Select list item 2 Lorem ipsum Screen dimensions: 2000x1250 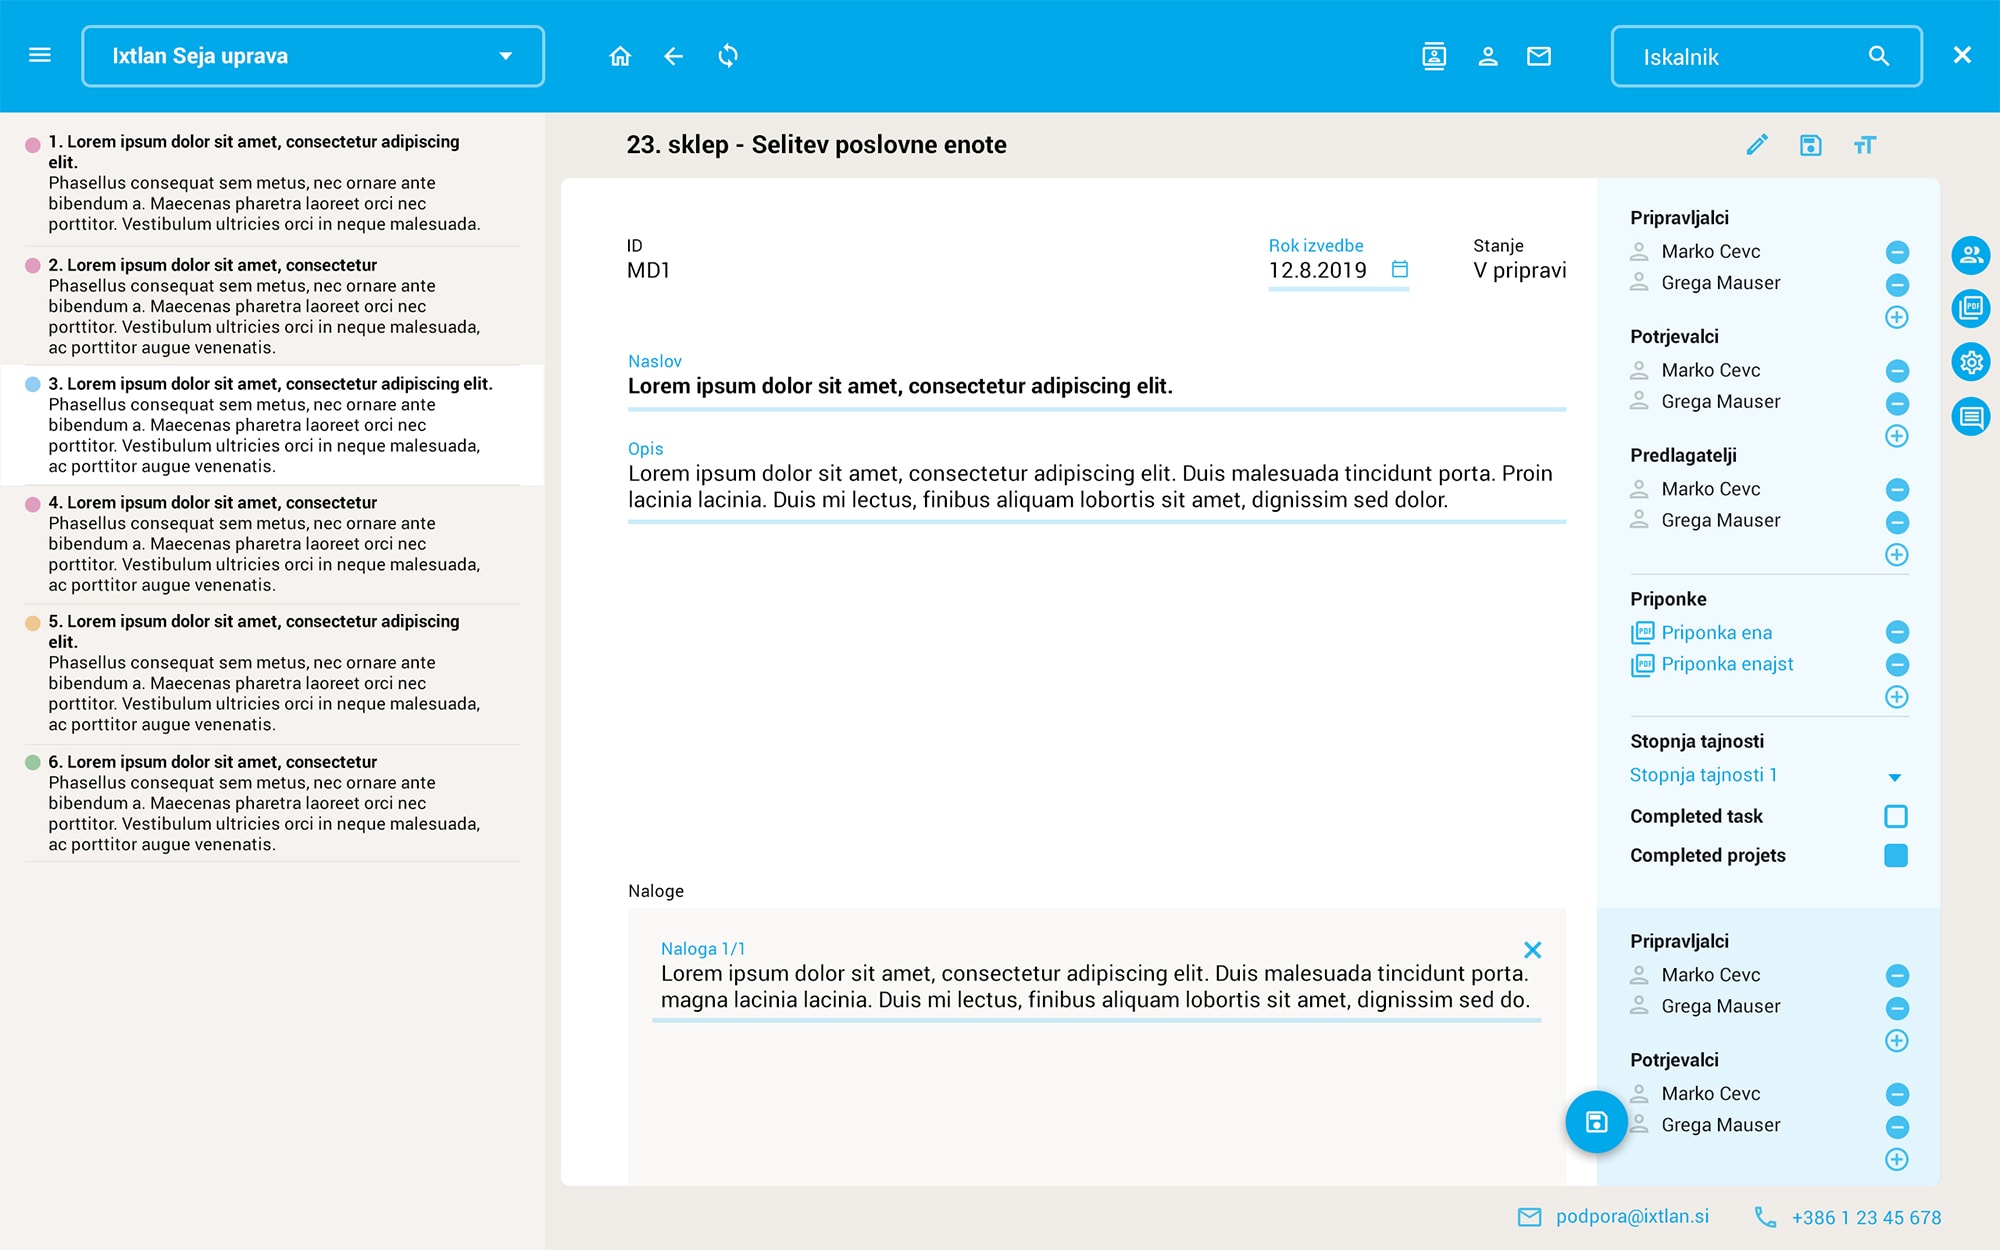click(x=272, y=306)
